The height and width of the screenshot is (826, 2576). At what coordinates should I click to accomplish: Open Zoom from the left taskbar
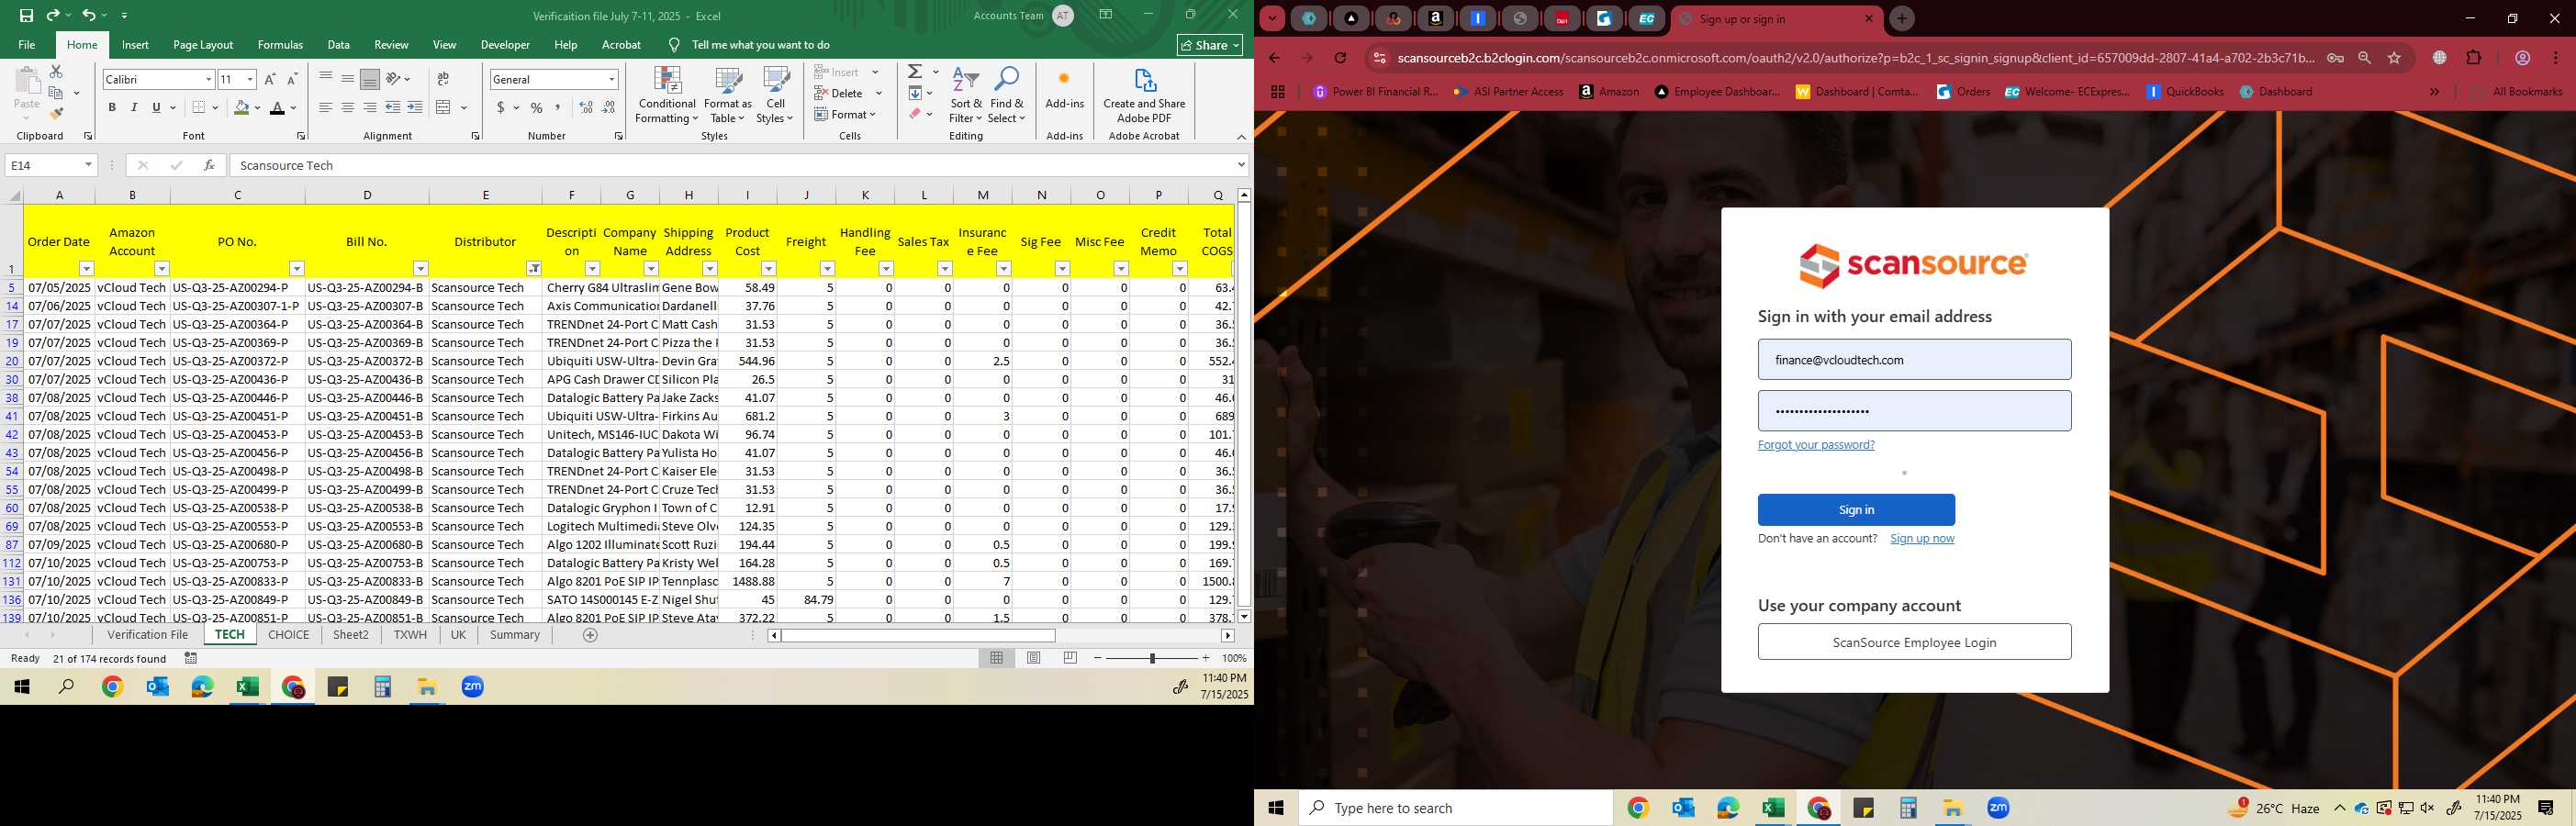[473, 687]
